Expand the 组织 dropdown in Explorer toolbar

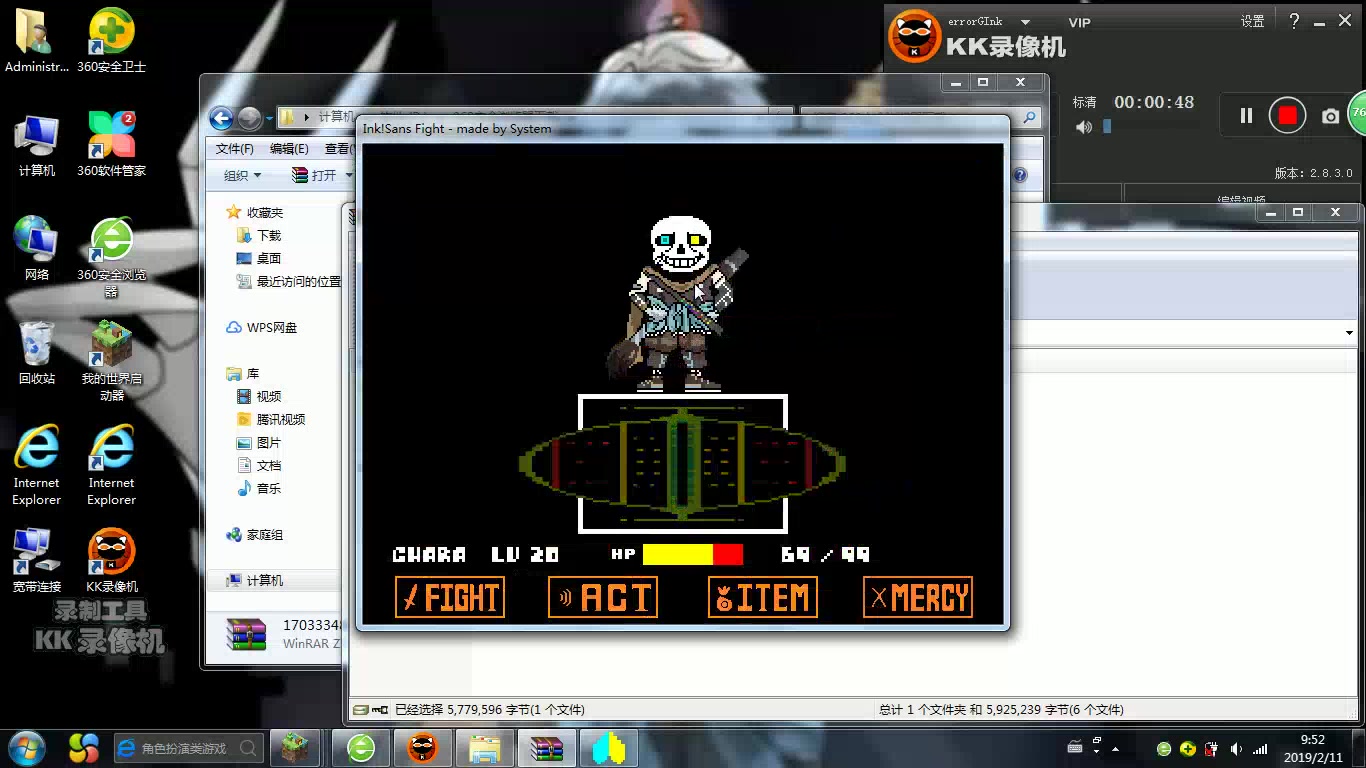[242, 175]
